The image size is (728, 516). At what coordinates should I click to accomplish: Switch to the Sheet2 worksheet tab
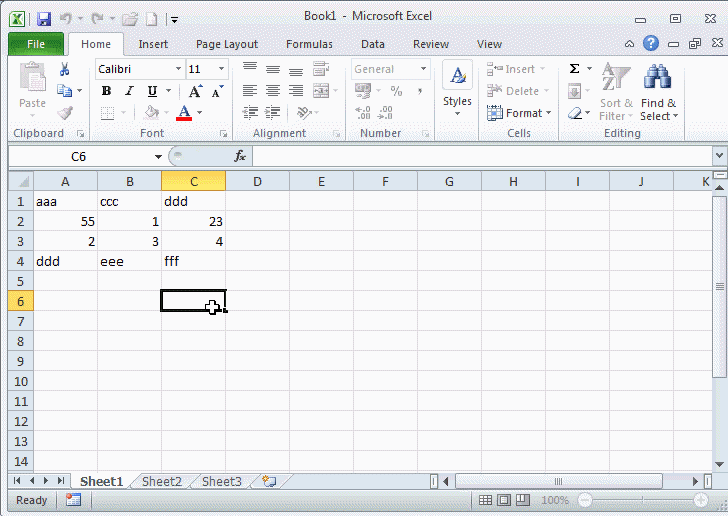(161, 481)
